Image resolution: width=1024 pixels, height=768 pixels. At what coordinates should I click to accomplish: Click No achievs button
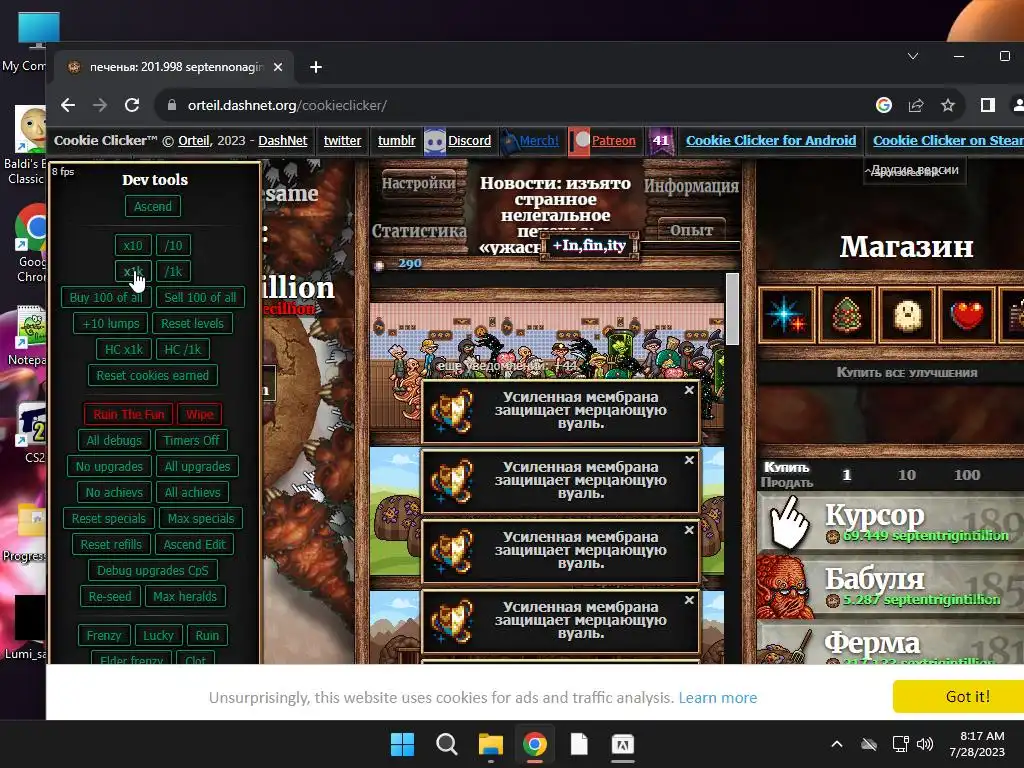coord(114,492)
